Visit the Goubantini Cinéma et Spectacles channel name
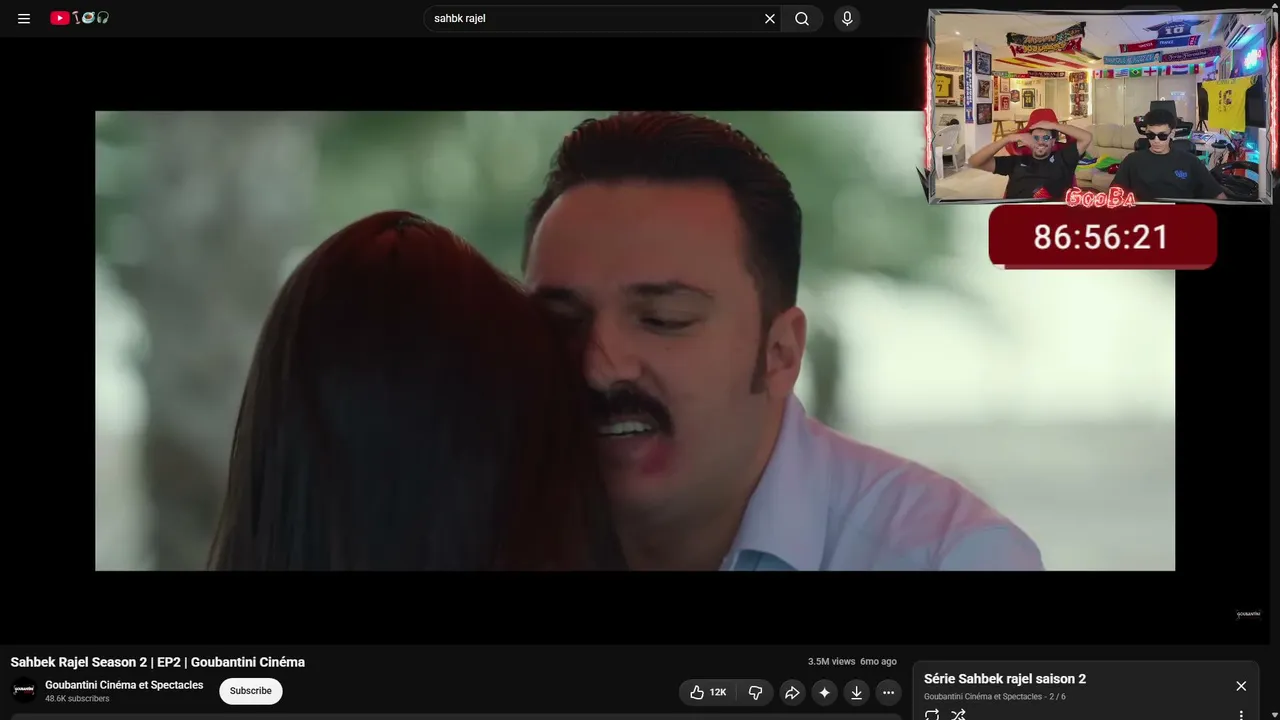The height and width of the screenshot is (720, 1280). pos(124,685)
